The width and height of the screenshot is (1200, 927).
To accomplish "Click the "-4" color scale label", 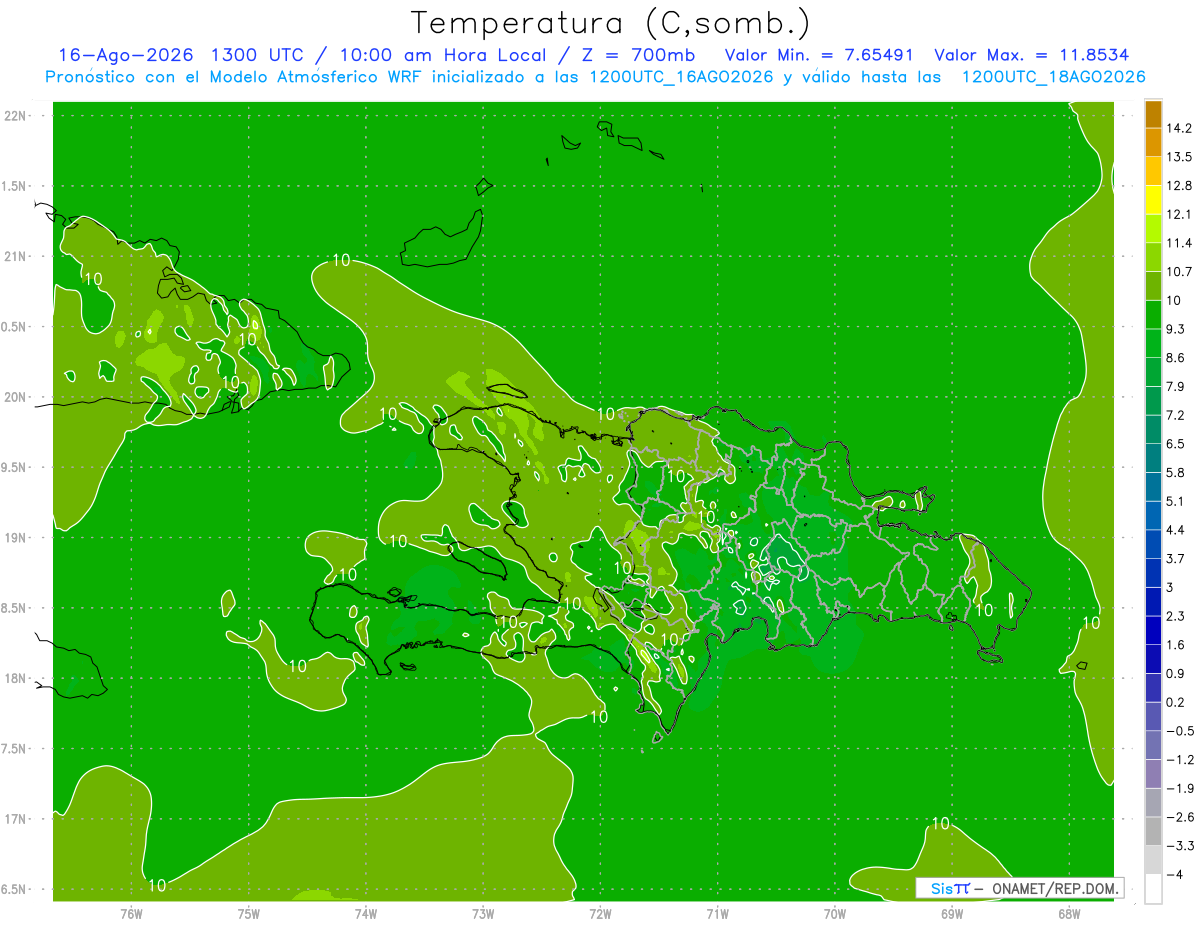I will click(1174, 874).
